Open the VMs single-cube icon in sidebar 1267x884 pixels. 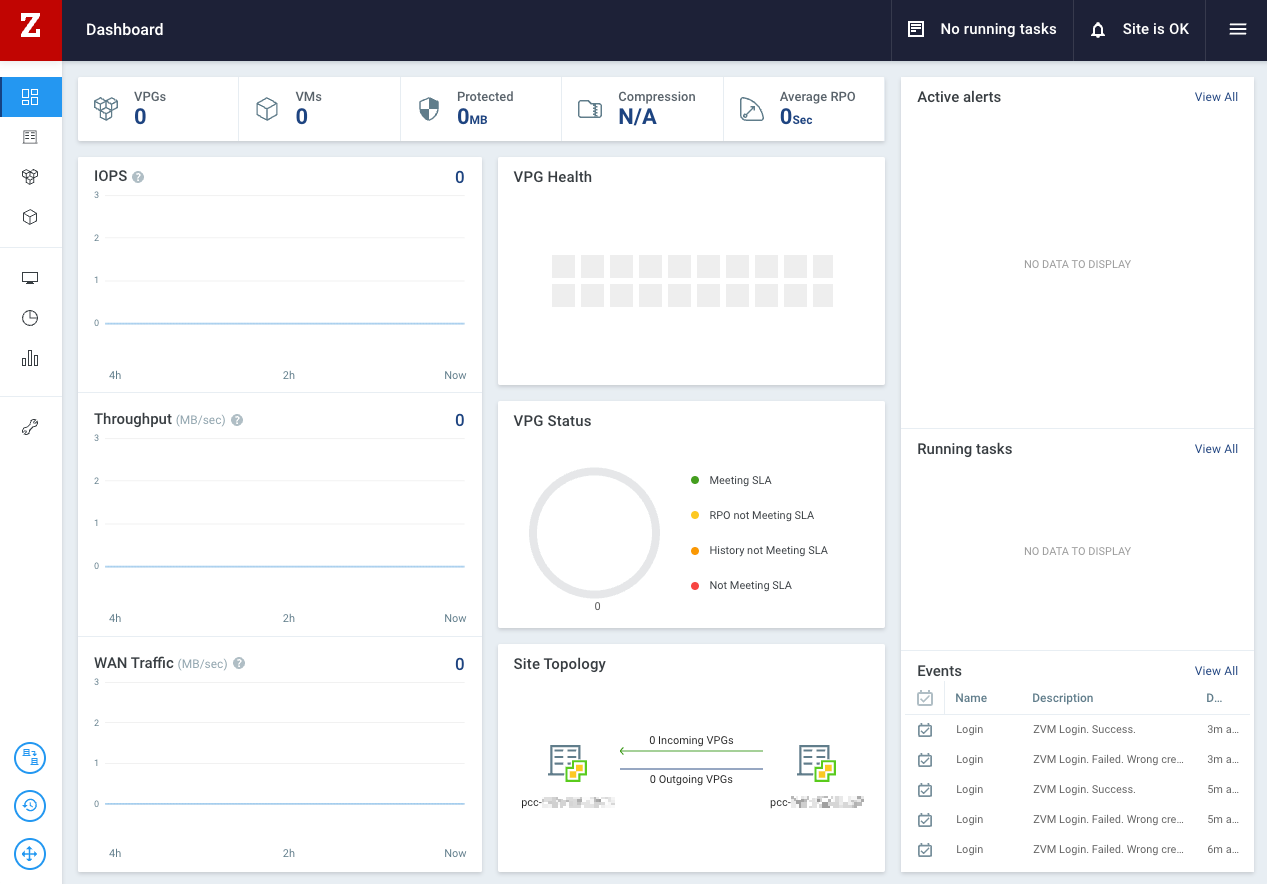coord(30,217)
